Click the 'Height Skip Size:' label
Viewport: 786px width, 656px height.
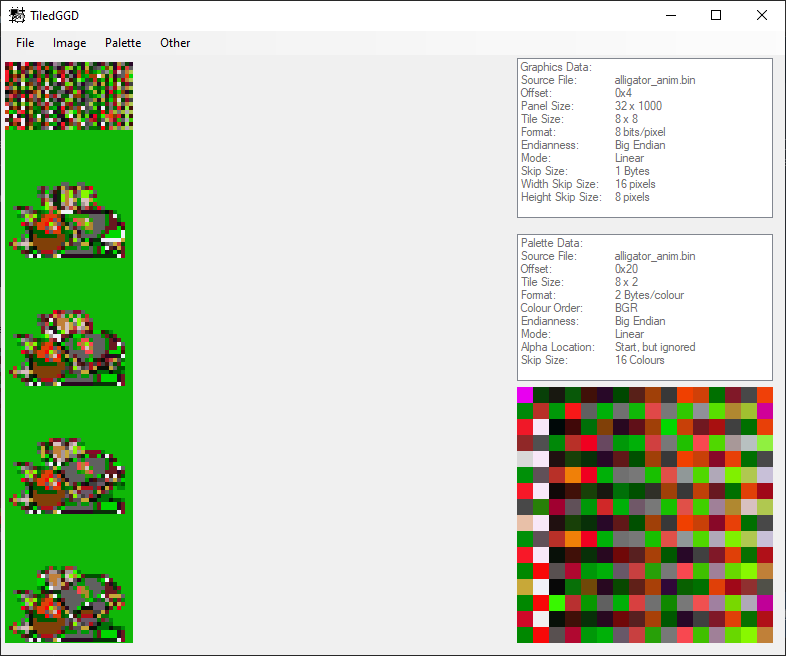[x=561, y=197]
